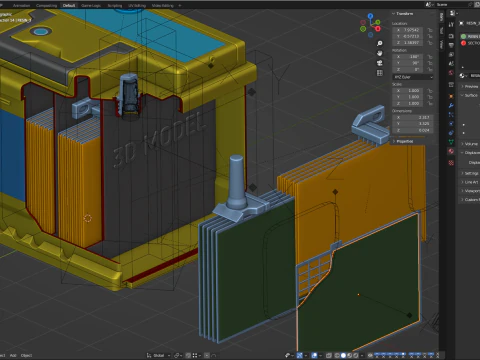Open the Scene properties tab icon
Screen dimensions: 480x360
(451, 63)
